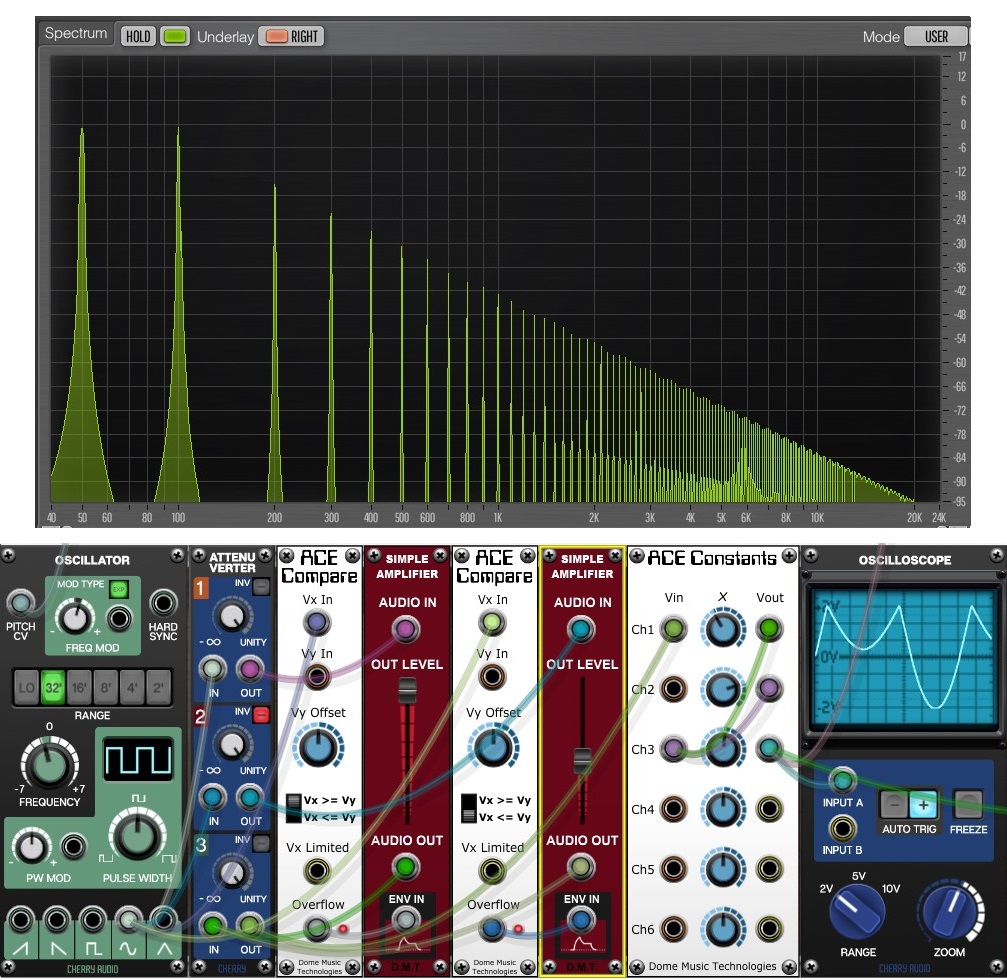Image resolution: width=1007 pixels, height=980 pixels.
Task: Set AUTO TRIG to plus on Oscilloscope
Action: pyautogui.click(x=923, y=804)
